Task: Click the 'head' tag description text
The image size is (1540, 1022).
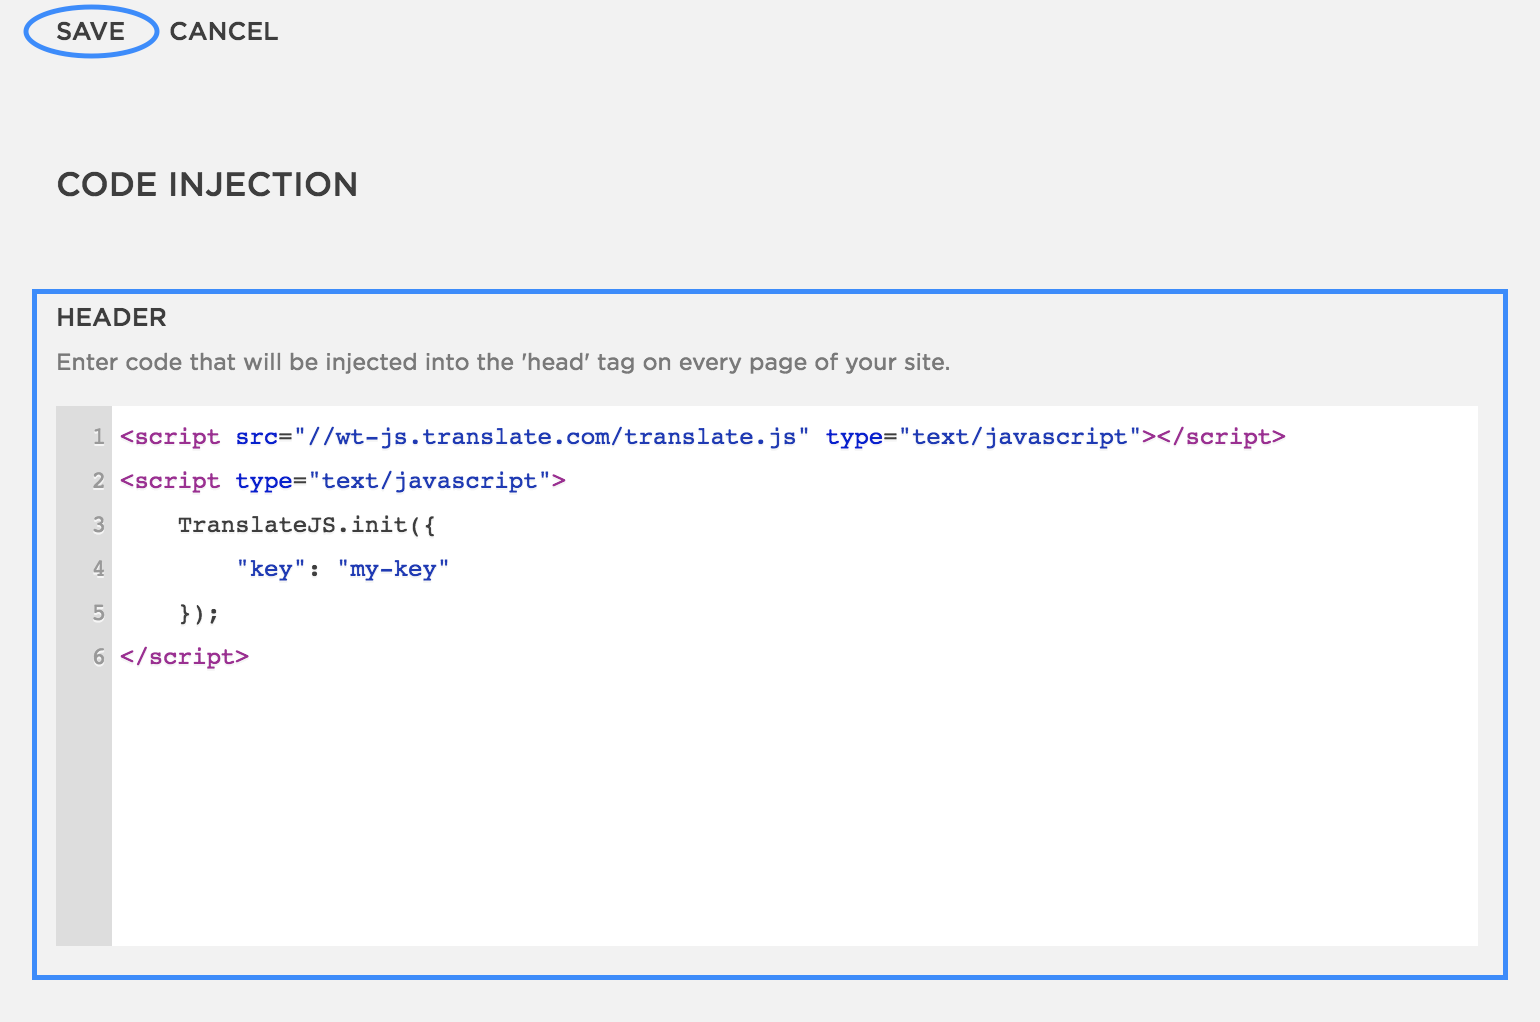Action: (503, 362)
